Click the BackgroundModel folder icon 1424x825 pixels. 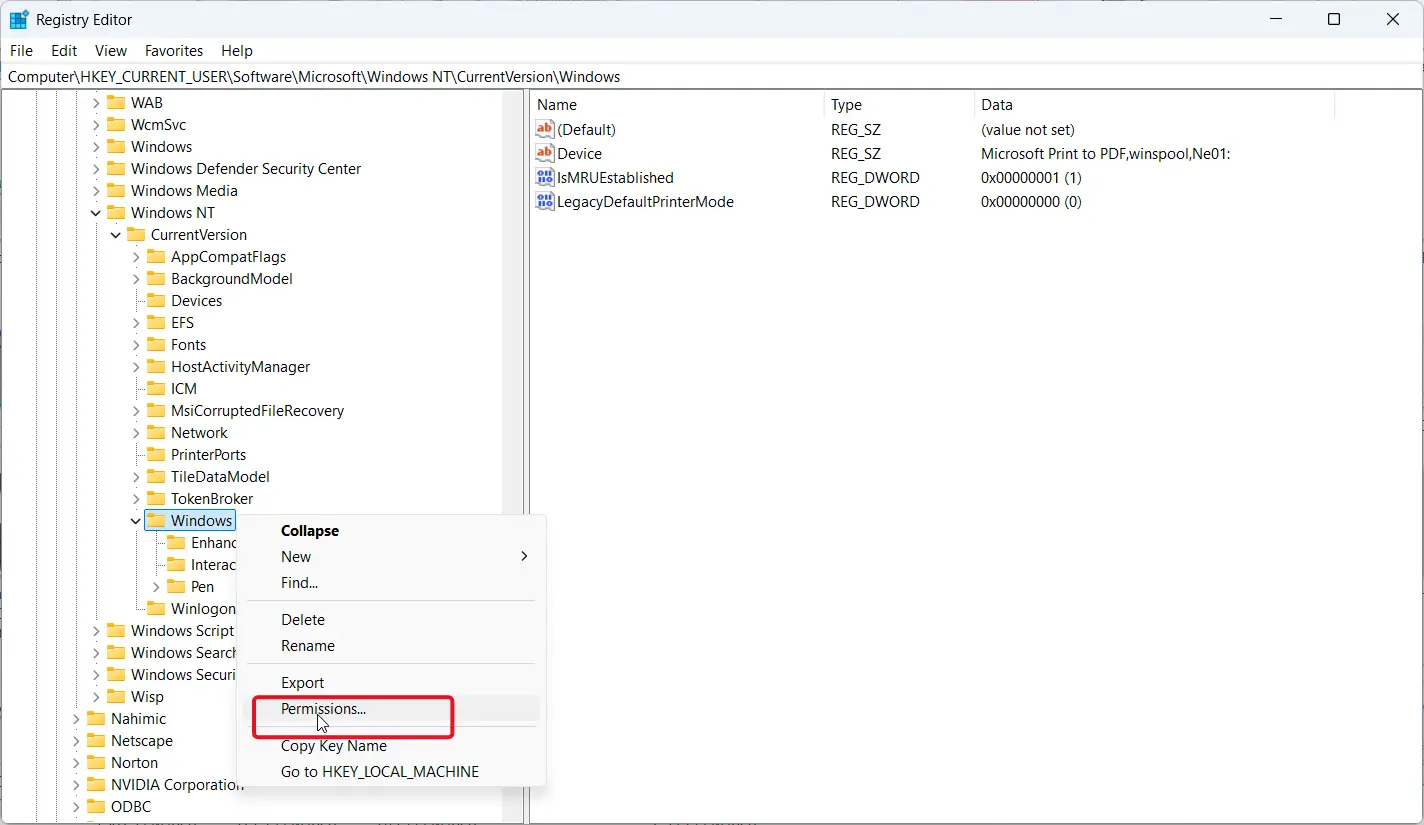click(x=156, y=278)
